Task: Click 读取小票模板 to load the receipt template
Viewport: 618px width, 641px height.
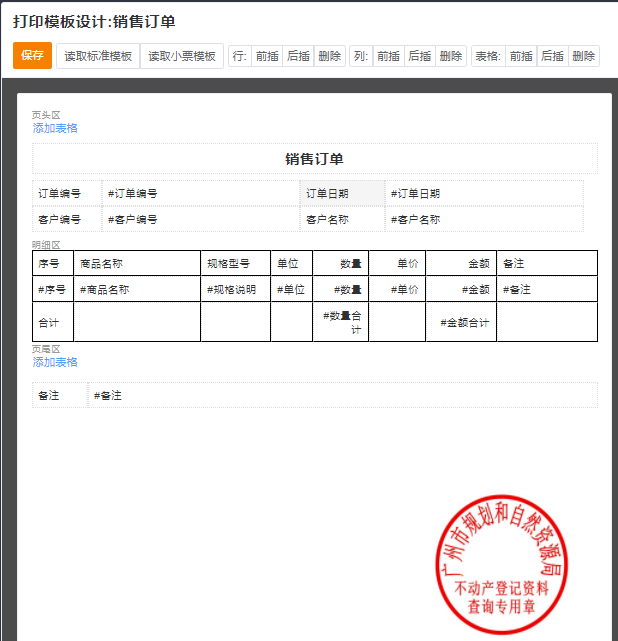Action: coord(182,56)
